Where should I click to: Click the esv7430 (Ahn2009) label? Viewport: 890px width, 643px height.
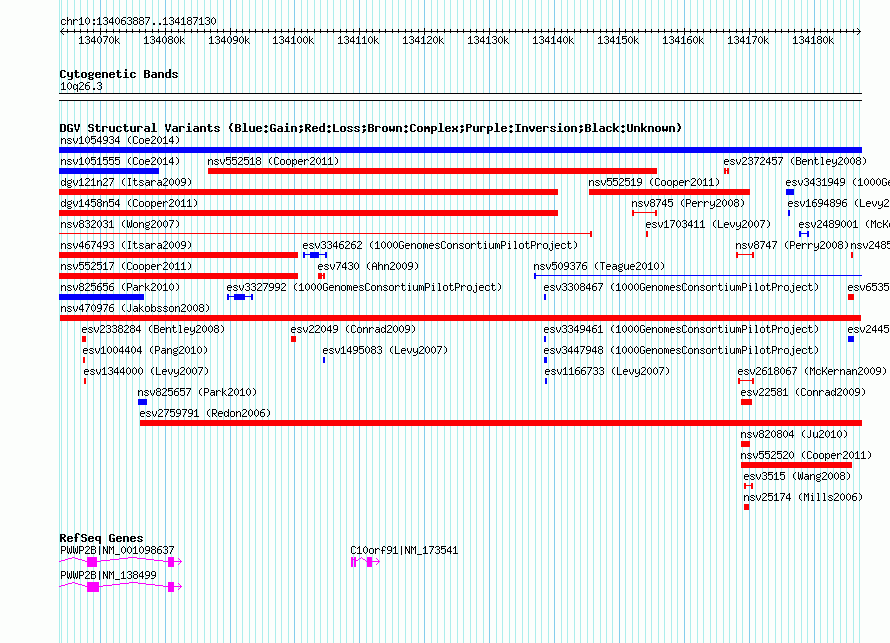(x=368, y=266)
